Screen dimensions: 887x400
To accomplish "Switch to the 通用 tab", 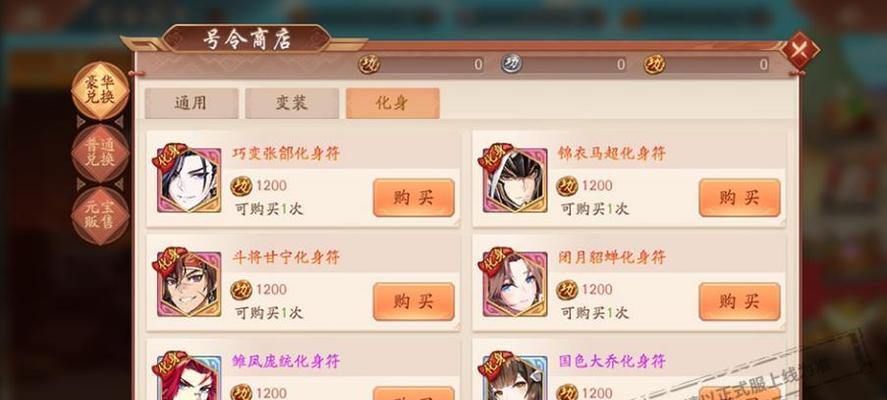I will click(191, 103).
